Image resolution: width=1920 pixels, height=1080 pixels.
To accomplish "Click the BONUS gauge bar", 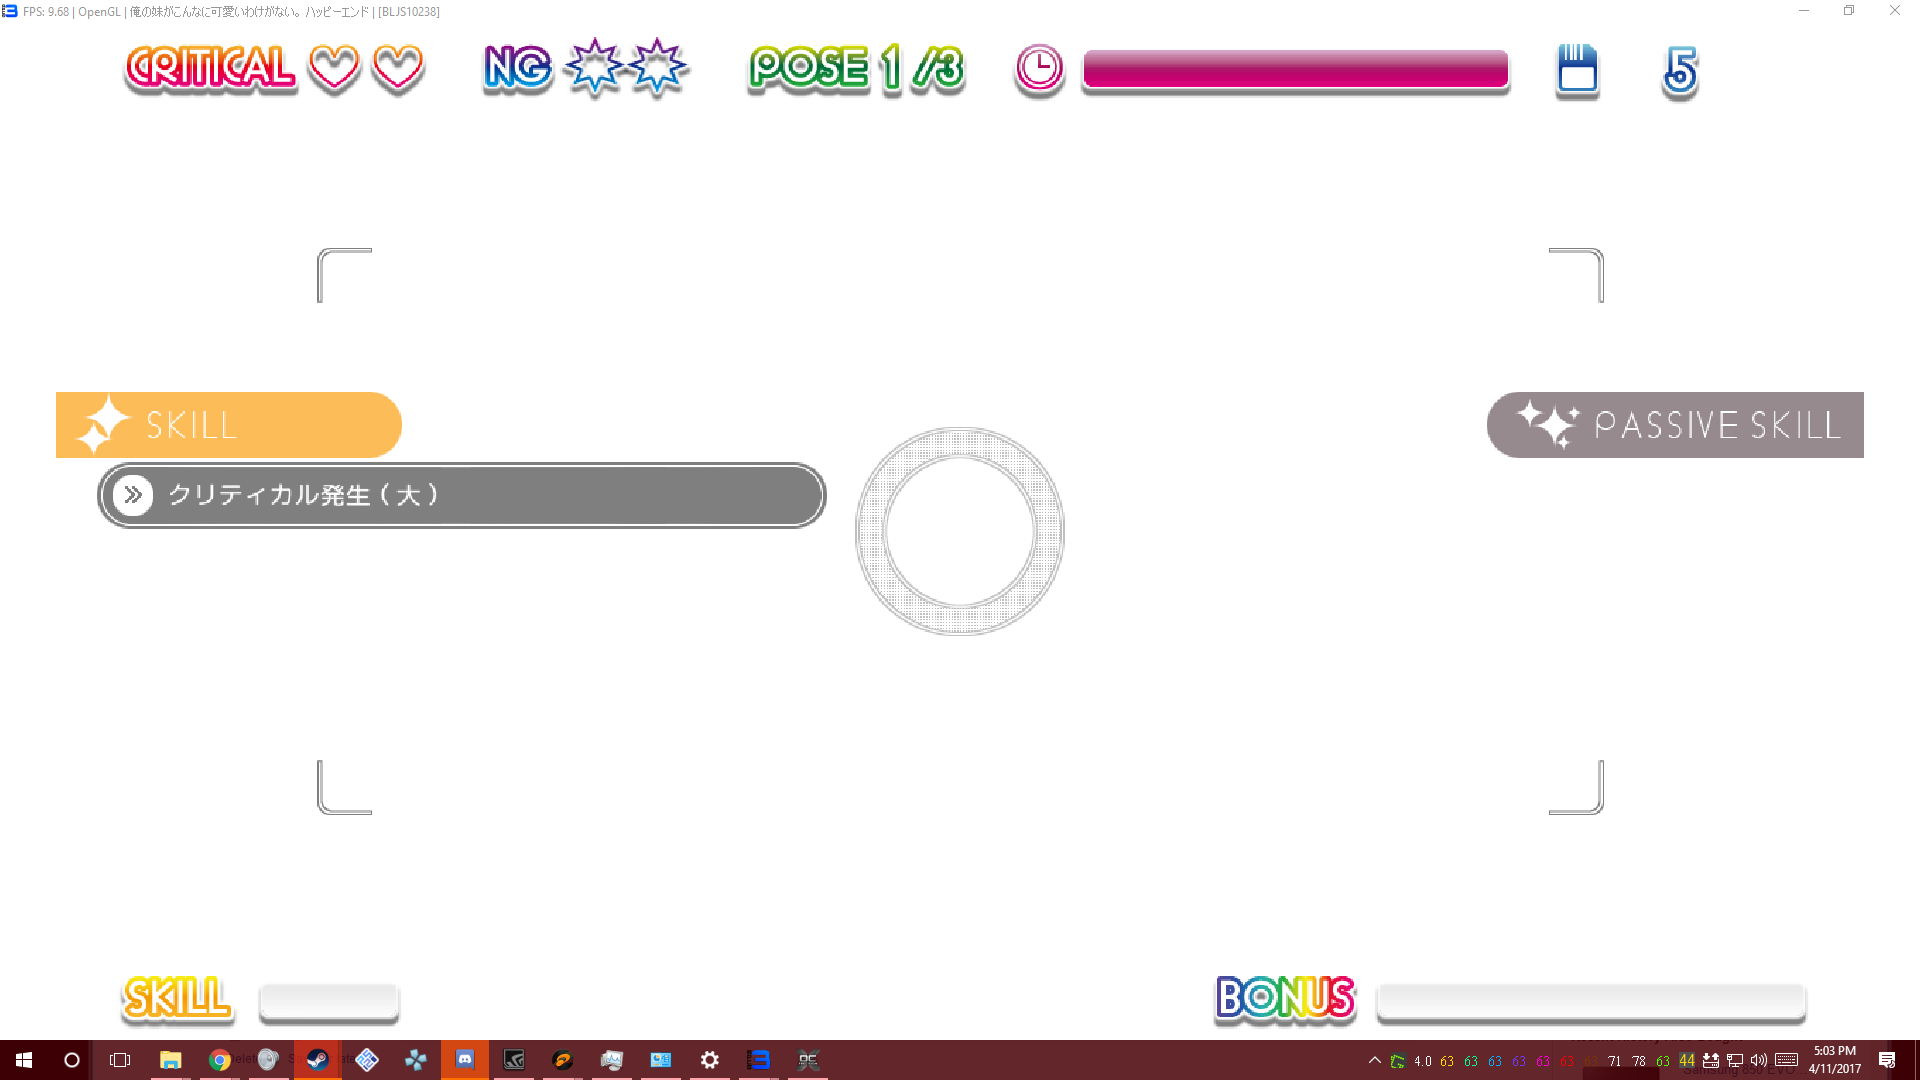I will click(x=1590, y=1002).
